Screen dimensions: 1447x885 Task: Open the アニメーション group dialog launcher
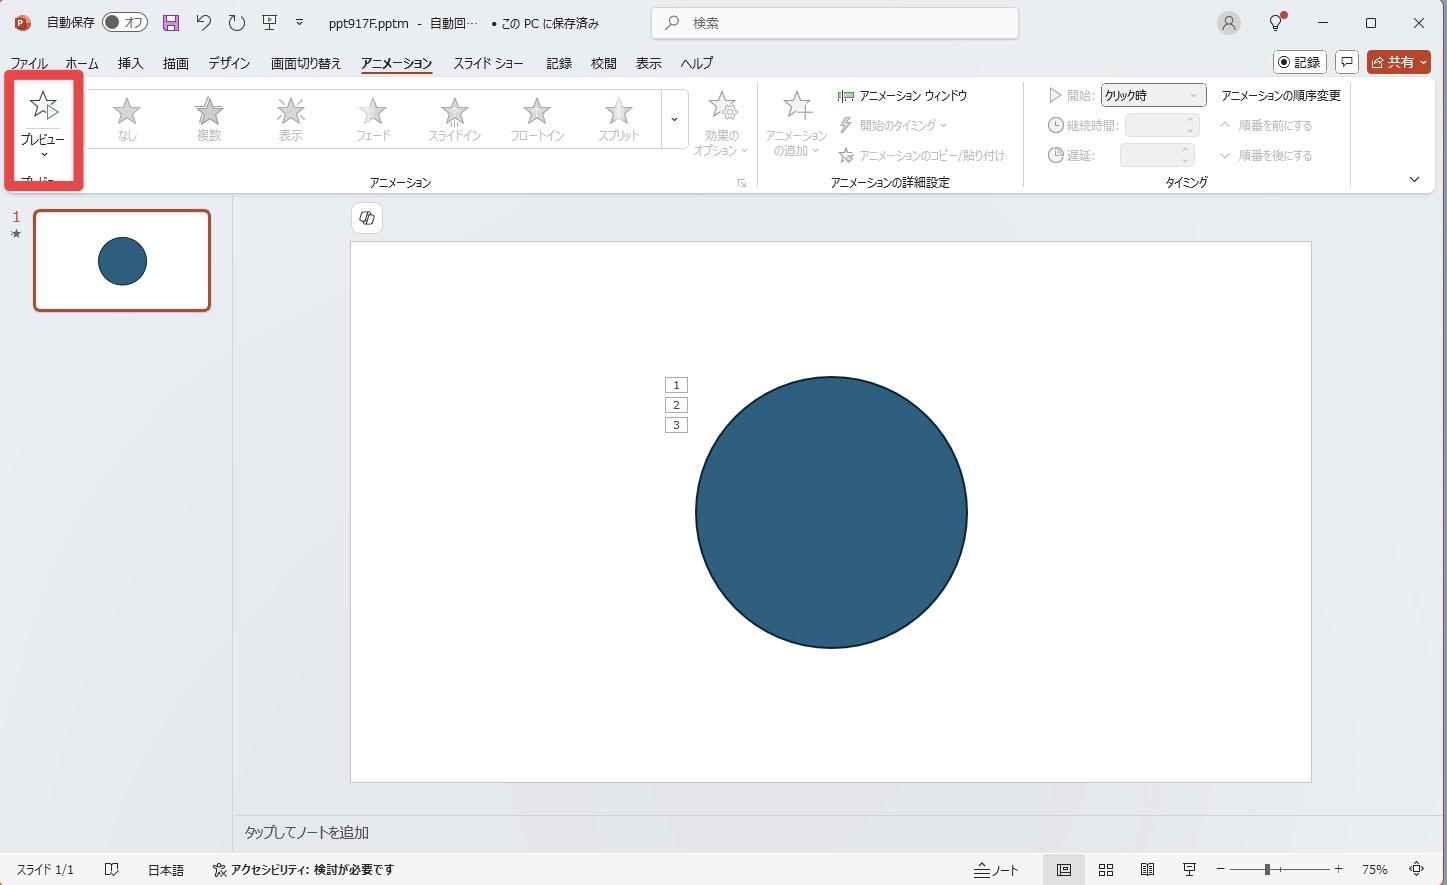tap(742, 183)
